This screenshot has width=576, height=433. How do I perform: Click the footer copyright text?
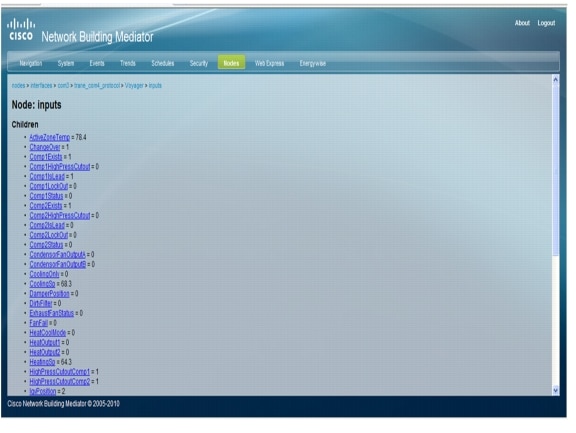[x=63, y=404]
